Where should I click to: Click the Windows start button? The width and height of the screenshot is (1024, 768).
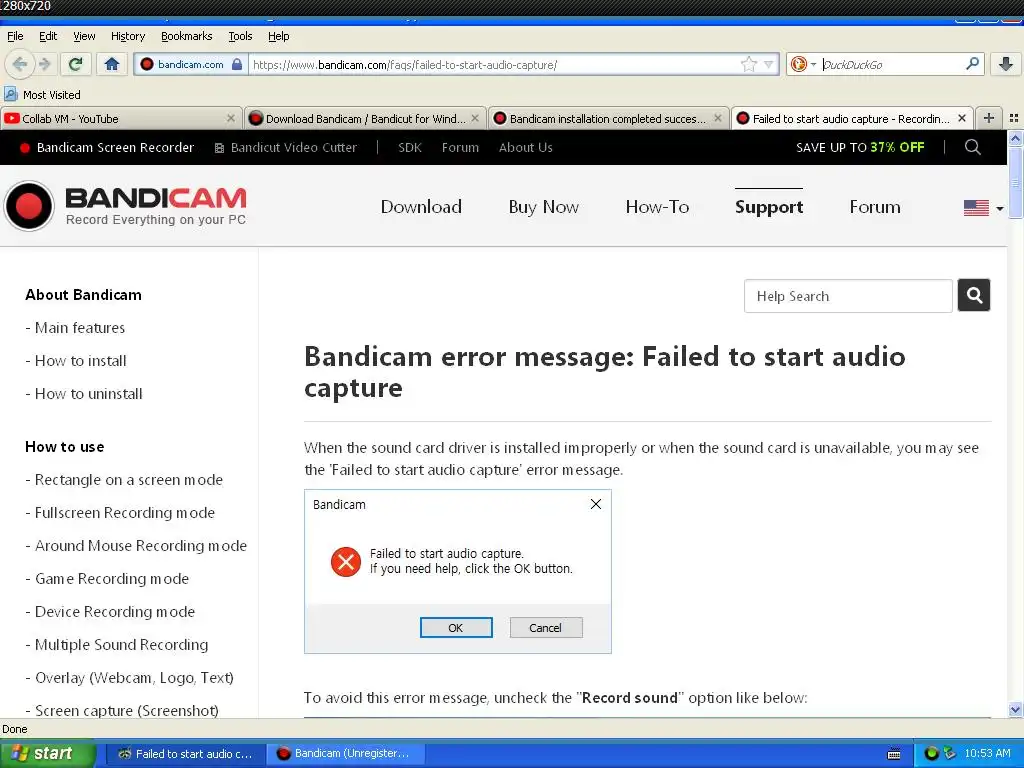tap(48, 753)
